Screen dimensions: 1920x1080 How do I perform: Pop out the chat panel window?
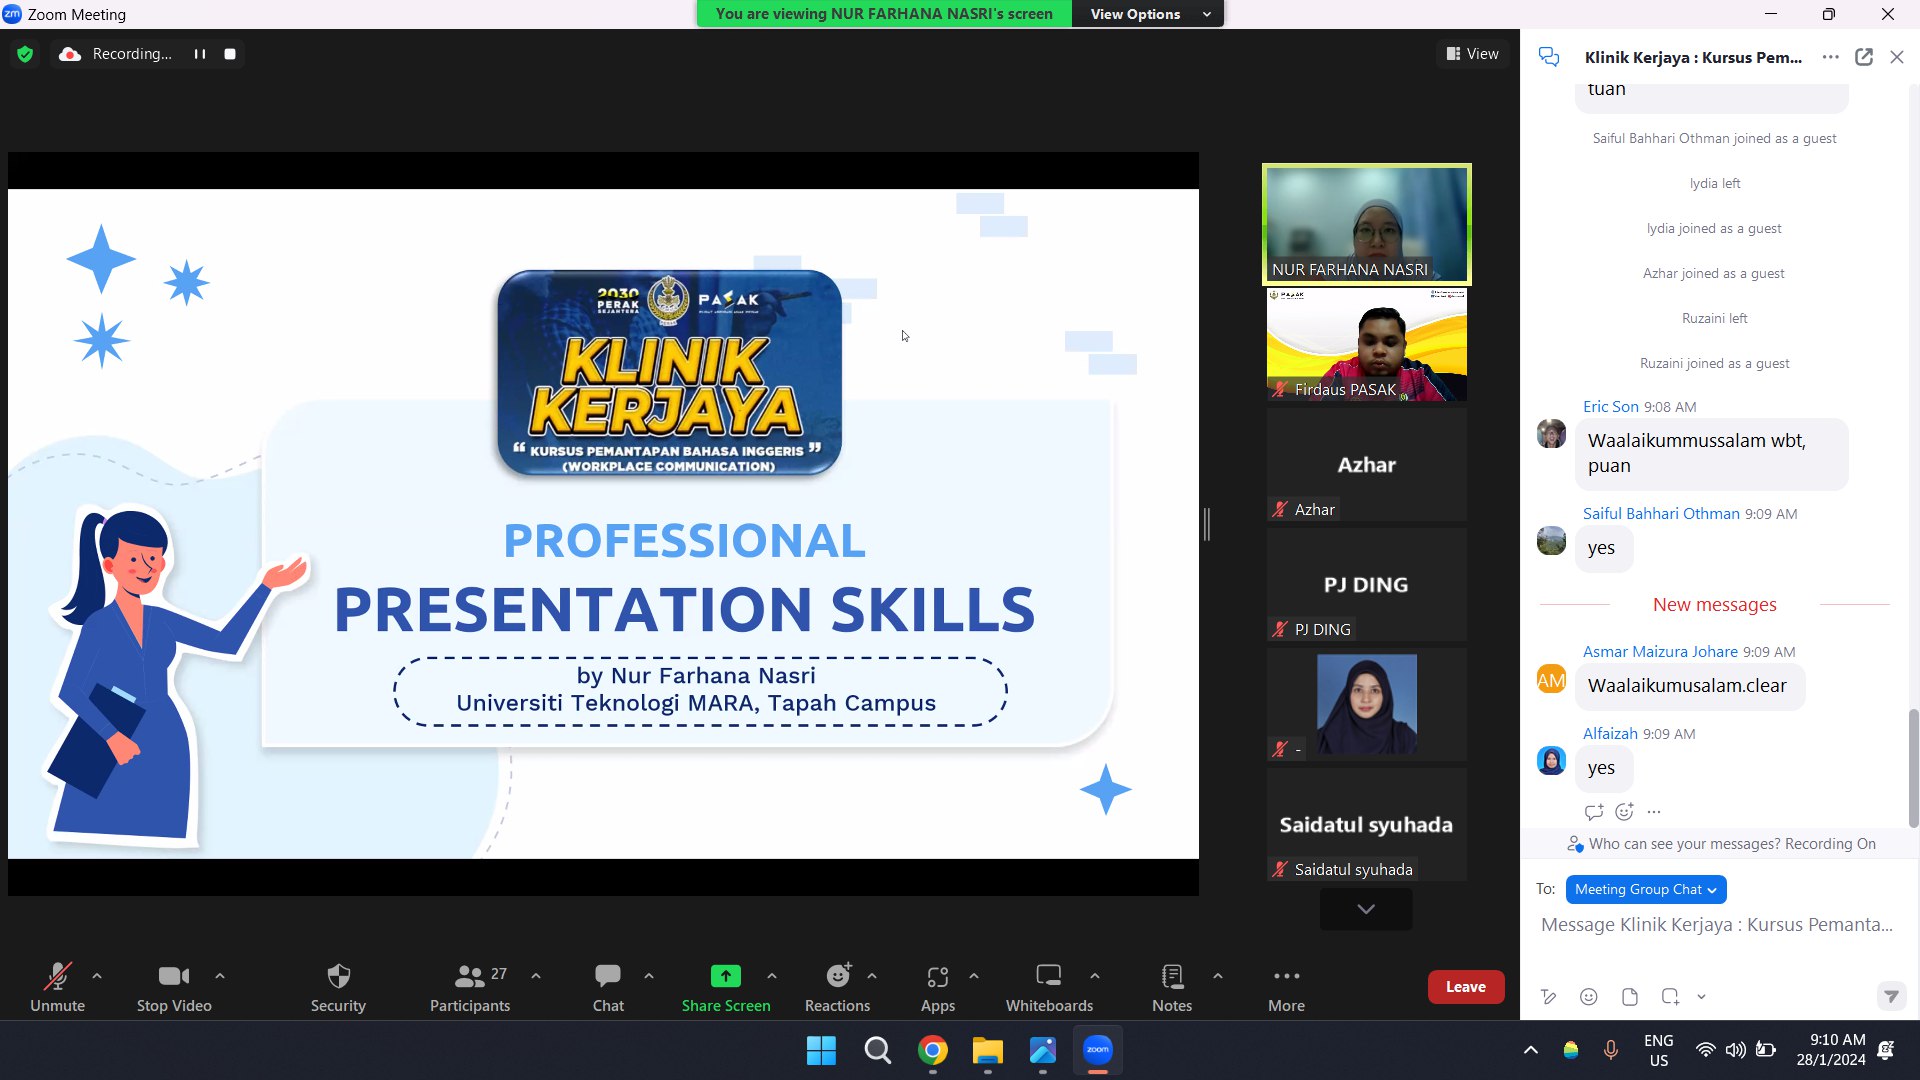click(x=1864, y=57)
